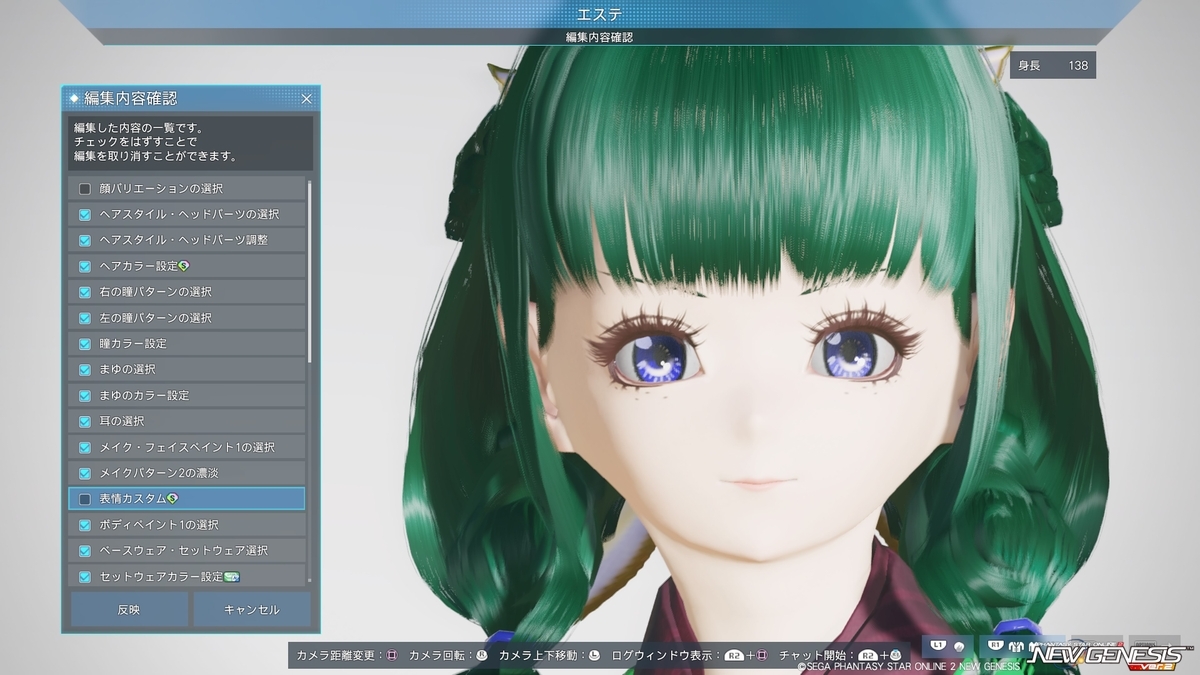Click the キャンセル button
Screen dimensions: 1200x675
pyautogui.click(x=252, y=609)
